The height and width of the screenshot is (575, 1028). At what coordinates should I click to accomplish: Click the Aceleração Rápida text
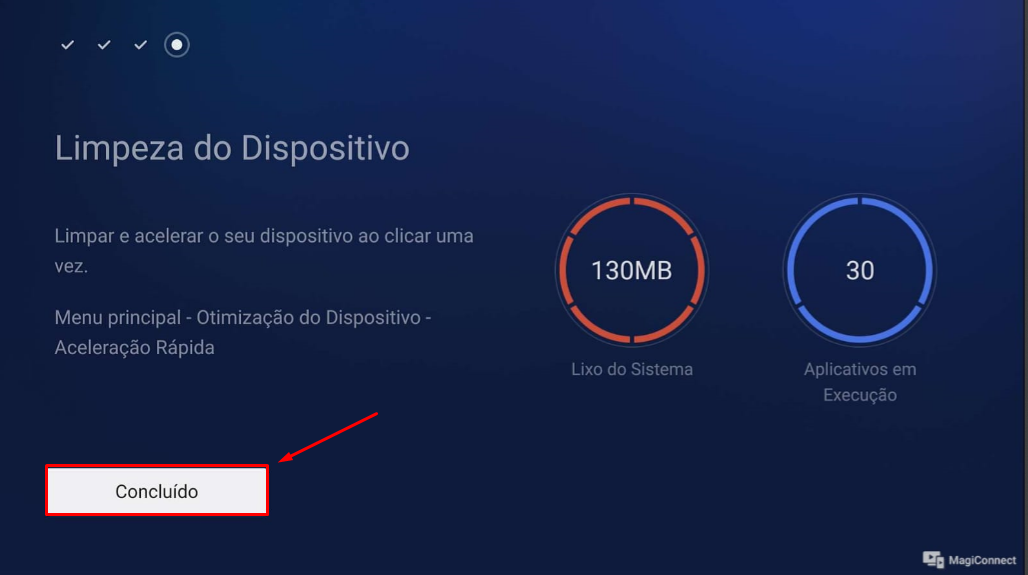pos(134,347)
